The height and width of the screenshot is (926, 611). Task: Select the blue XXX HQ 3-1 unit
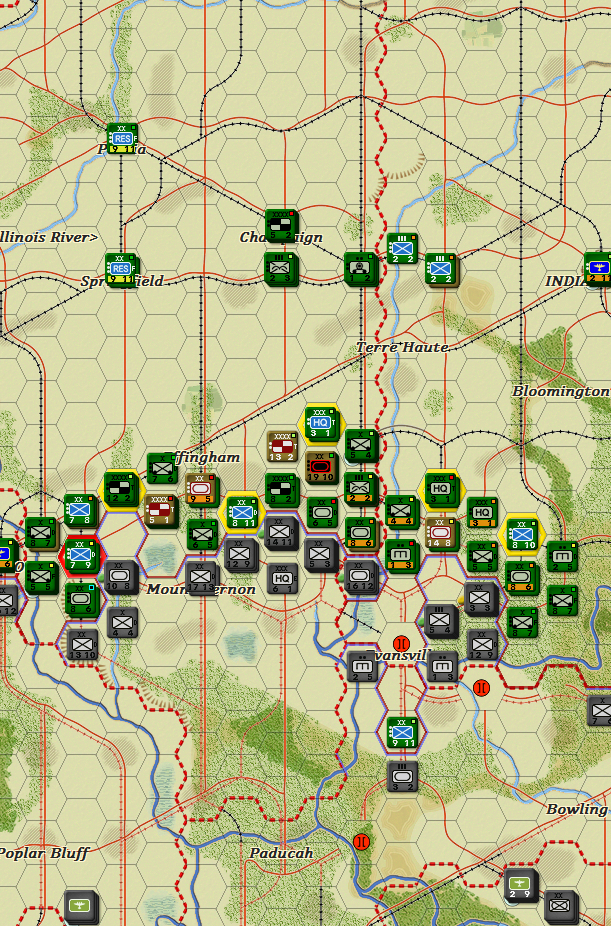click(321, 423)
